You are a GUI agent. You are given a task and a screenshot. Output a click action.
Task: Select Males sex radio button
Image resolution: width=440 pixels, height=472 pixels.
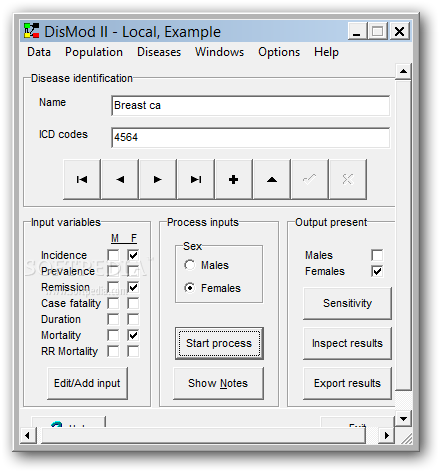[x=190, y=265]
